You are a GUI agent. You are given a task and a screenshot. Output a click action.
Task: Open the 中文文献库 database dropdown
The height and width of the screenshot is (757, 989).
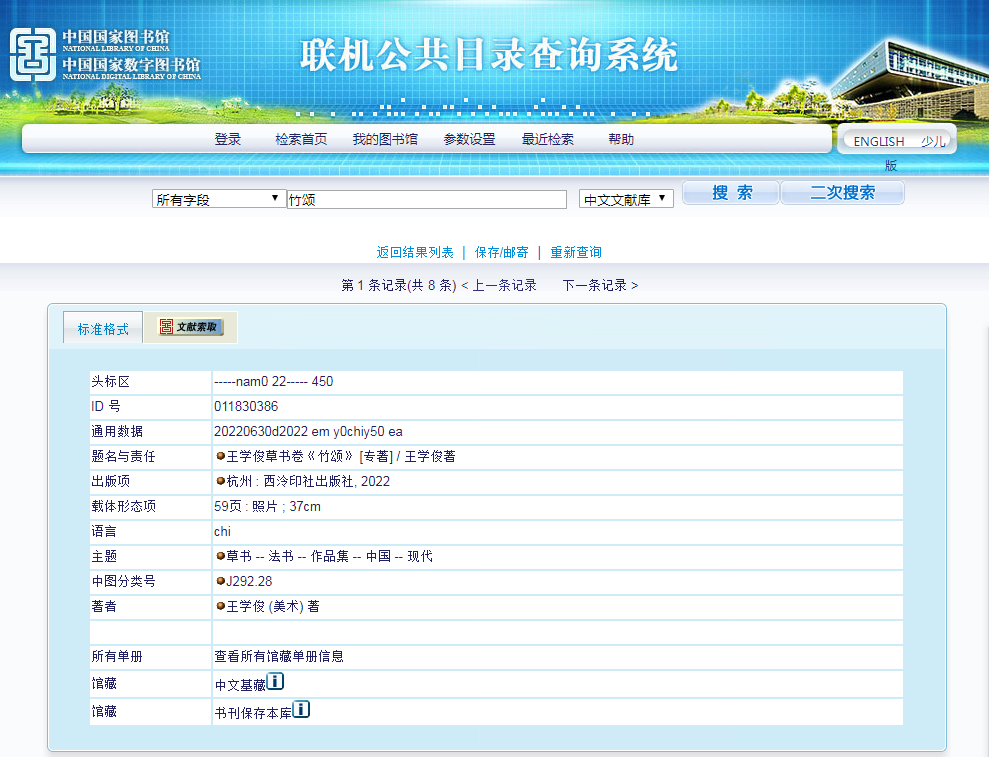tap(625, 199)
